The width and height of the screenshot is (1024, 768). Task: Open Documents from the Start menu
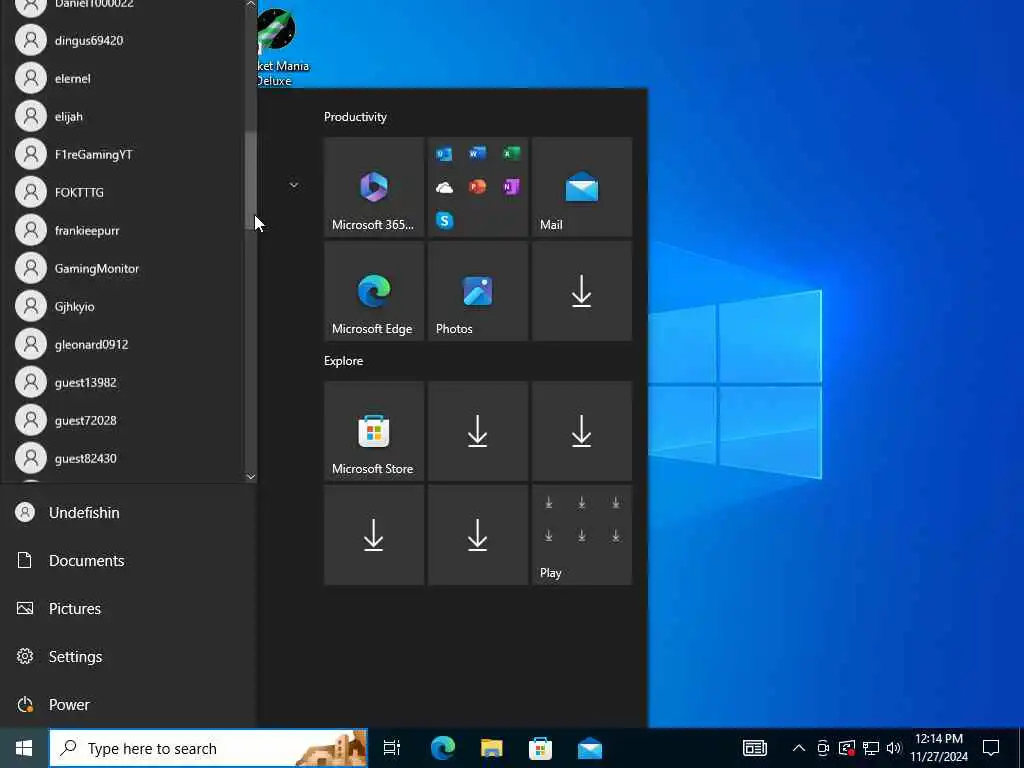pyautogui.click(x=128, y=560)
